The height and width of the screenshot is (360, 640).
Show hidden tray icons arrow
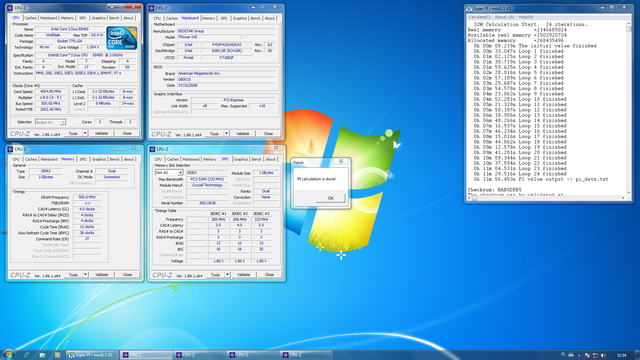579,356
